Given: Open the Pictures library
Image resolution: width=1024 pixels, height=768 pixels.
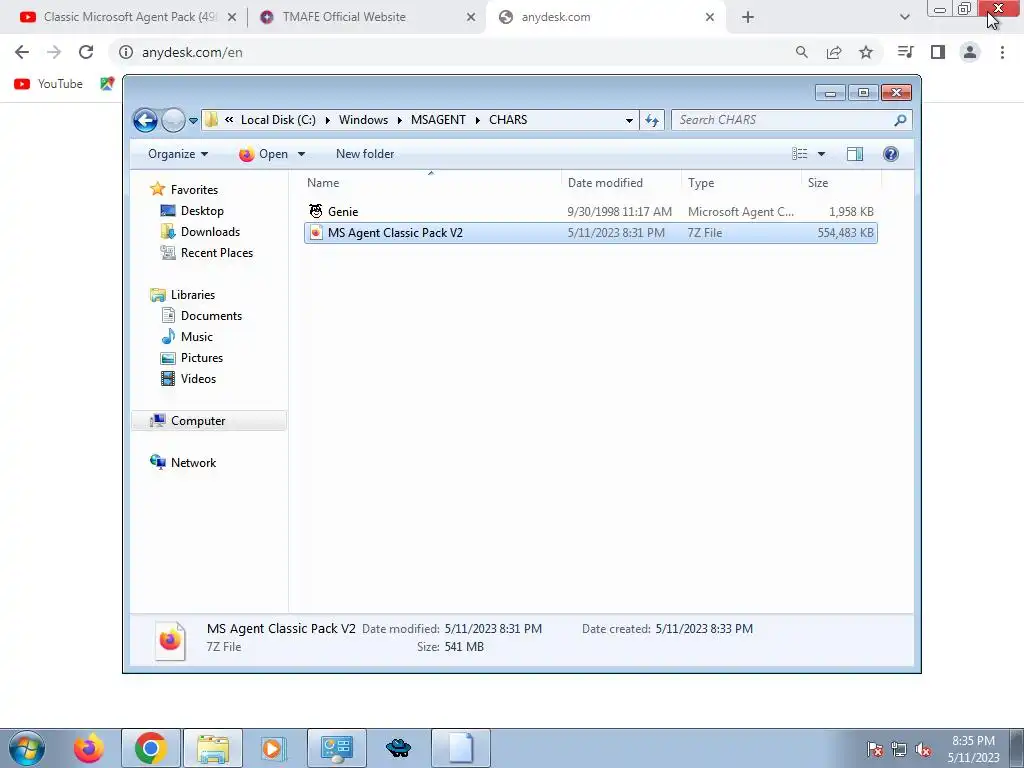Looking at the screenshot, I should point(202,358).
